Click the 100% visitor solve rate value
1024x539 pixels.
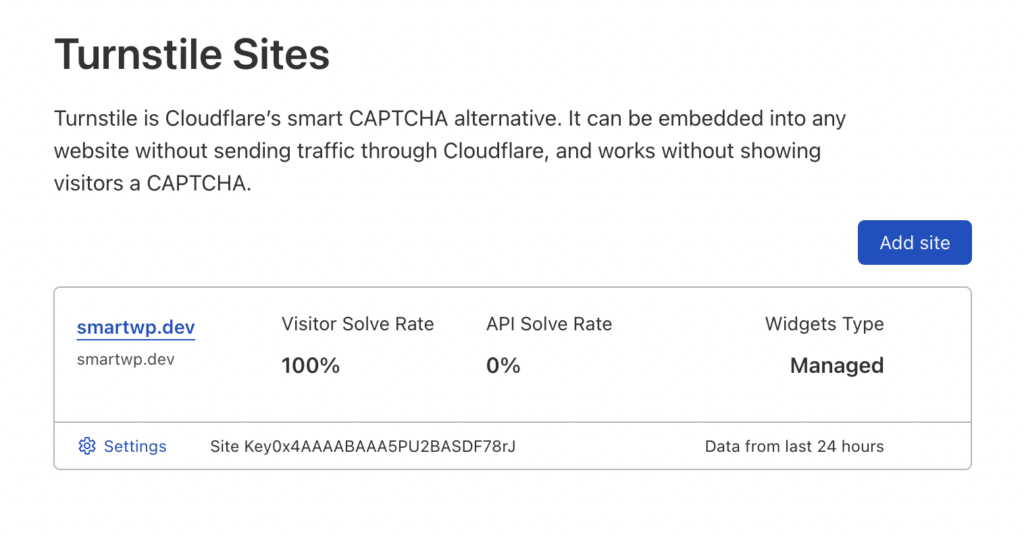point(310,365)
